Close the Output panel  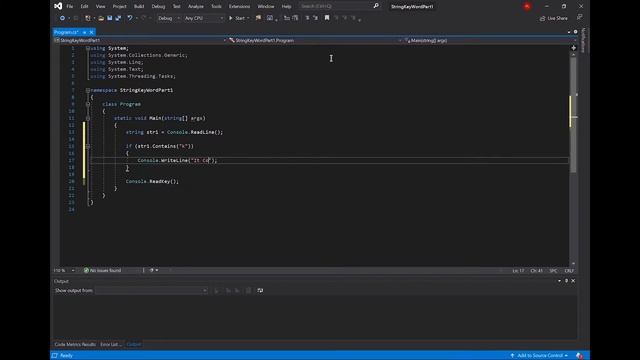coord(573,281)
